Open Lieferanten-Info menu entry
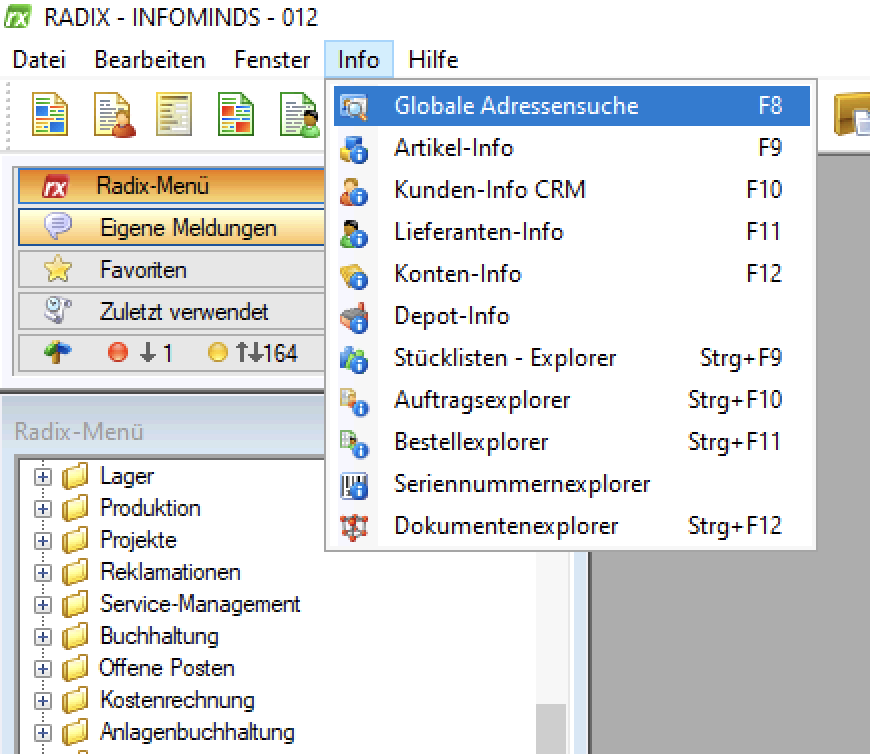 571,232
